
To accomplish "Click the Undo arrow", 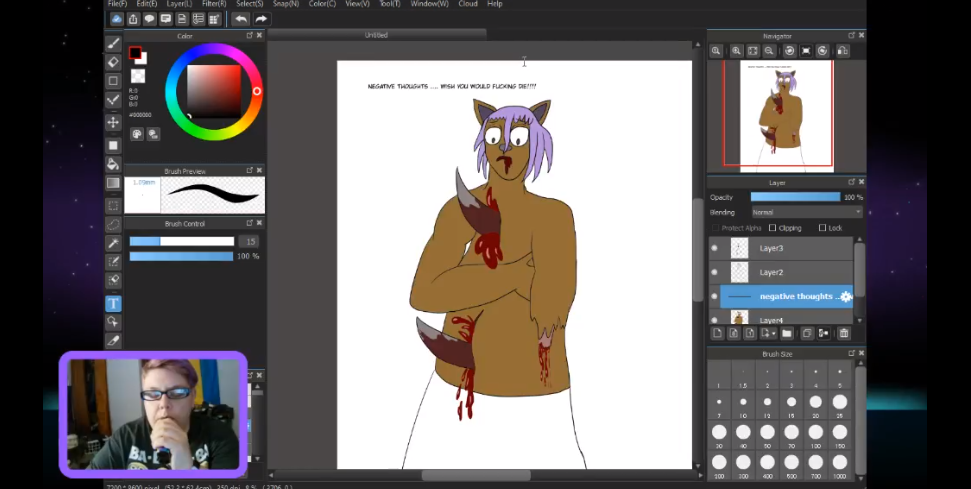I will click(241, 19).
